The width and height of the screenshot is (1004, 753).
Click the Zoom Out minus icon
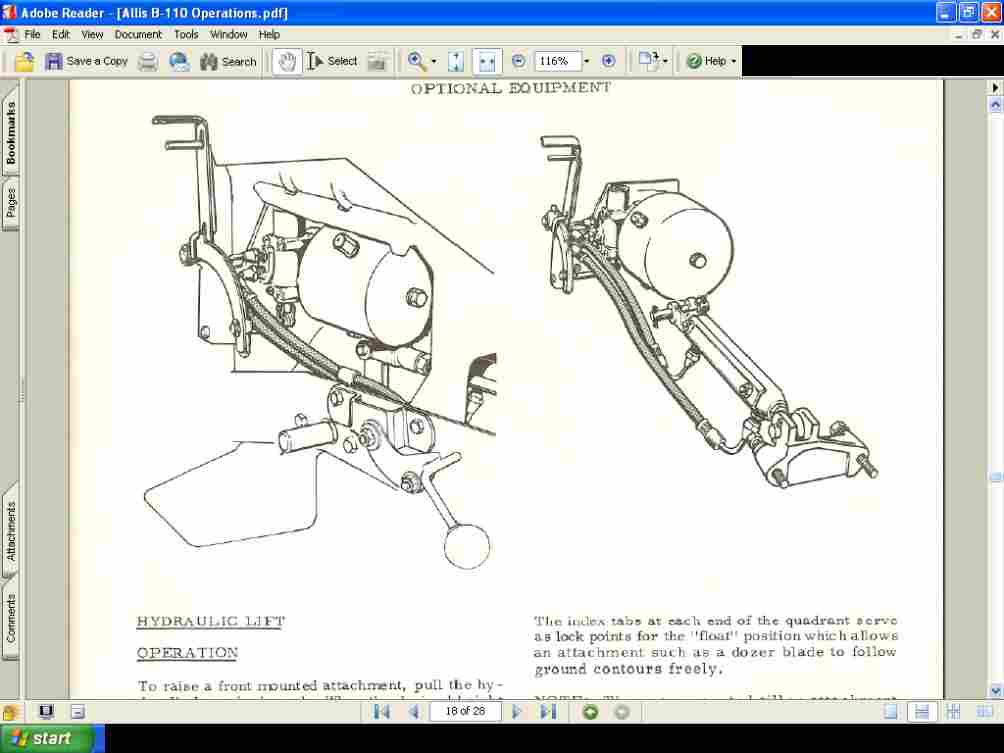519,61
